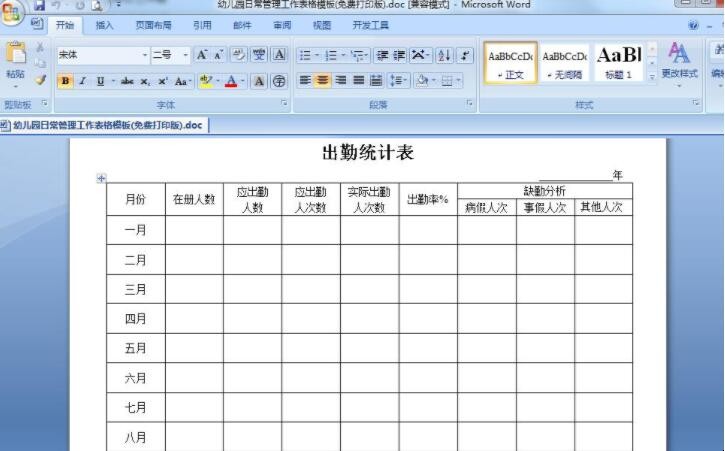Screen dimensions: 725x451
Task: Click the Grow Font icon
Action: (x=201, y=55)
